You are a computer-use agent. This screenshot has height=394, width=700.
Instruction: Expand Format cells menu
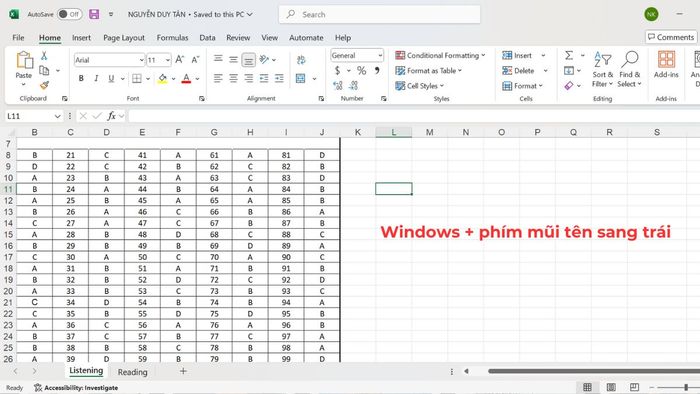tap(522, 86)
